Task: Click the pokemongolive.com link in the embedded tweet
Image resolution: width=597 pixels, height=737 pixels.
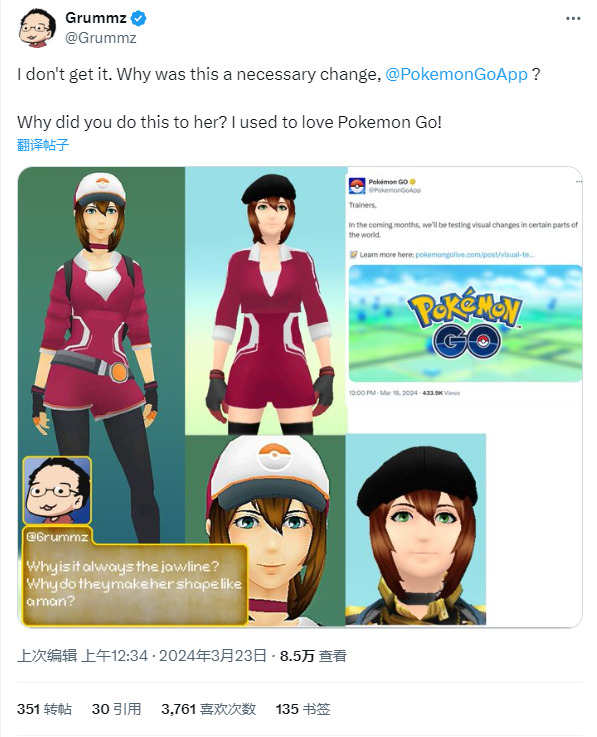Action: coord(475,254)
